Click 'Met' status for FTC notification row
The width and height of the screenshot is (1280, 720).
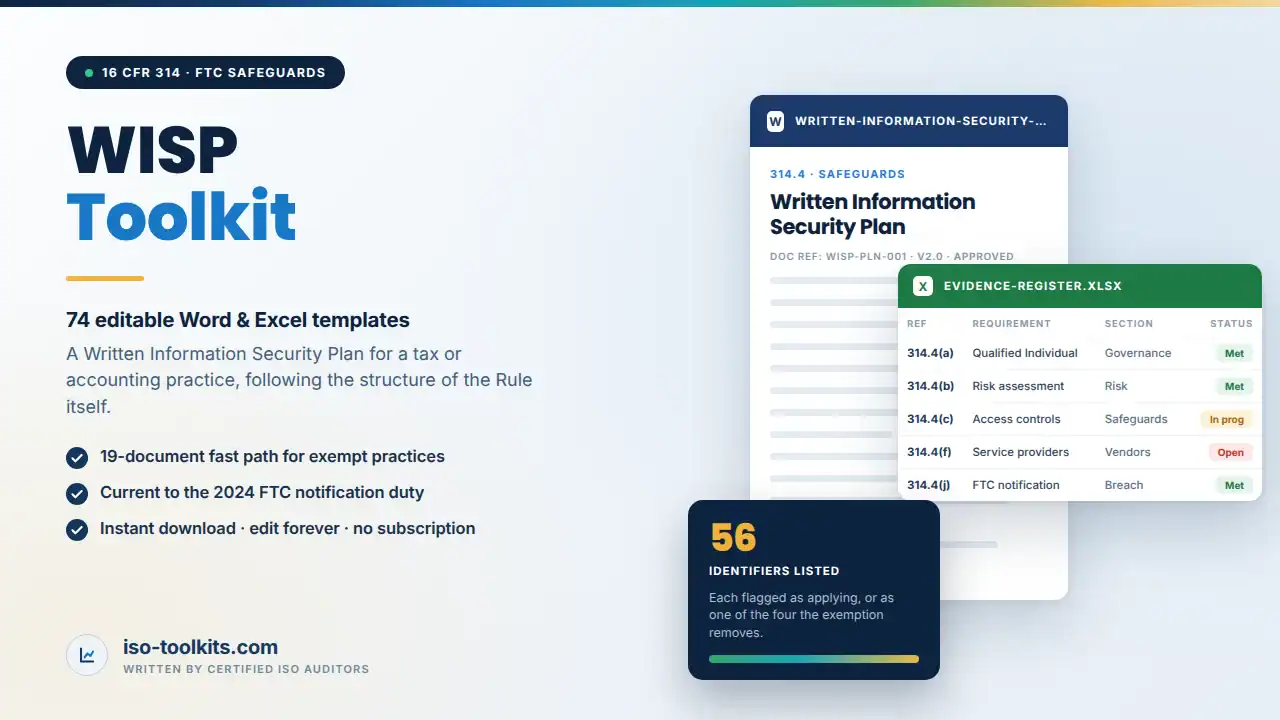(x=1234, y=485)
